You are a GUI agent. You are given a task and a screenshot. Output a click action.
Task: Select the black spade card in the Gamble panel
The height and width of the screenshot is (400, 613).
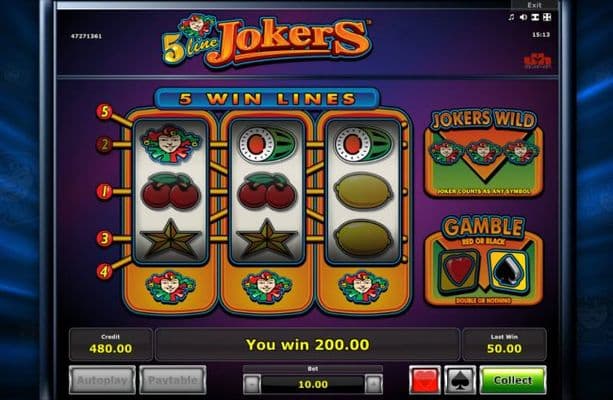[x=509, y=271]
